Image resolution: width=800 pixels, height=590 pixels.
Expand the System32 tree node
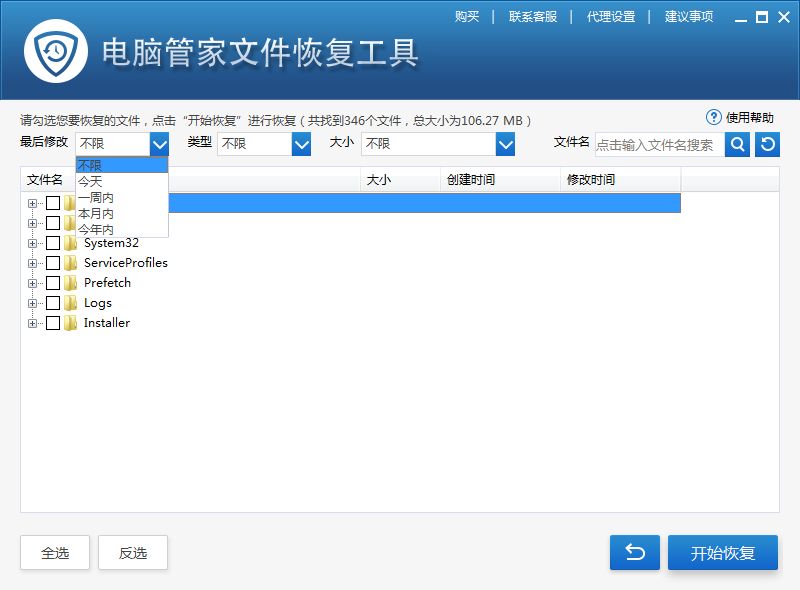tap(32, 243)
